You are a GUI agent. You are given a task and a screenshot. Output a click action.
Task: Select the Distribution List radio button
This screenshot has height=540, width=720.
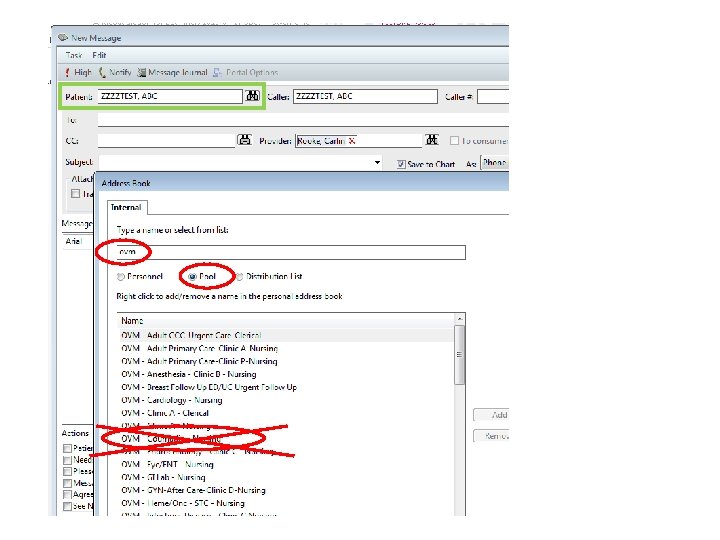tap(240, 277)
